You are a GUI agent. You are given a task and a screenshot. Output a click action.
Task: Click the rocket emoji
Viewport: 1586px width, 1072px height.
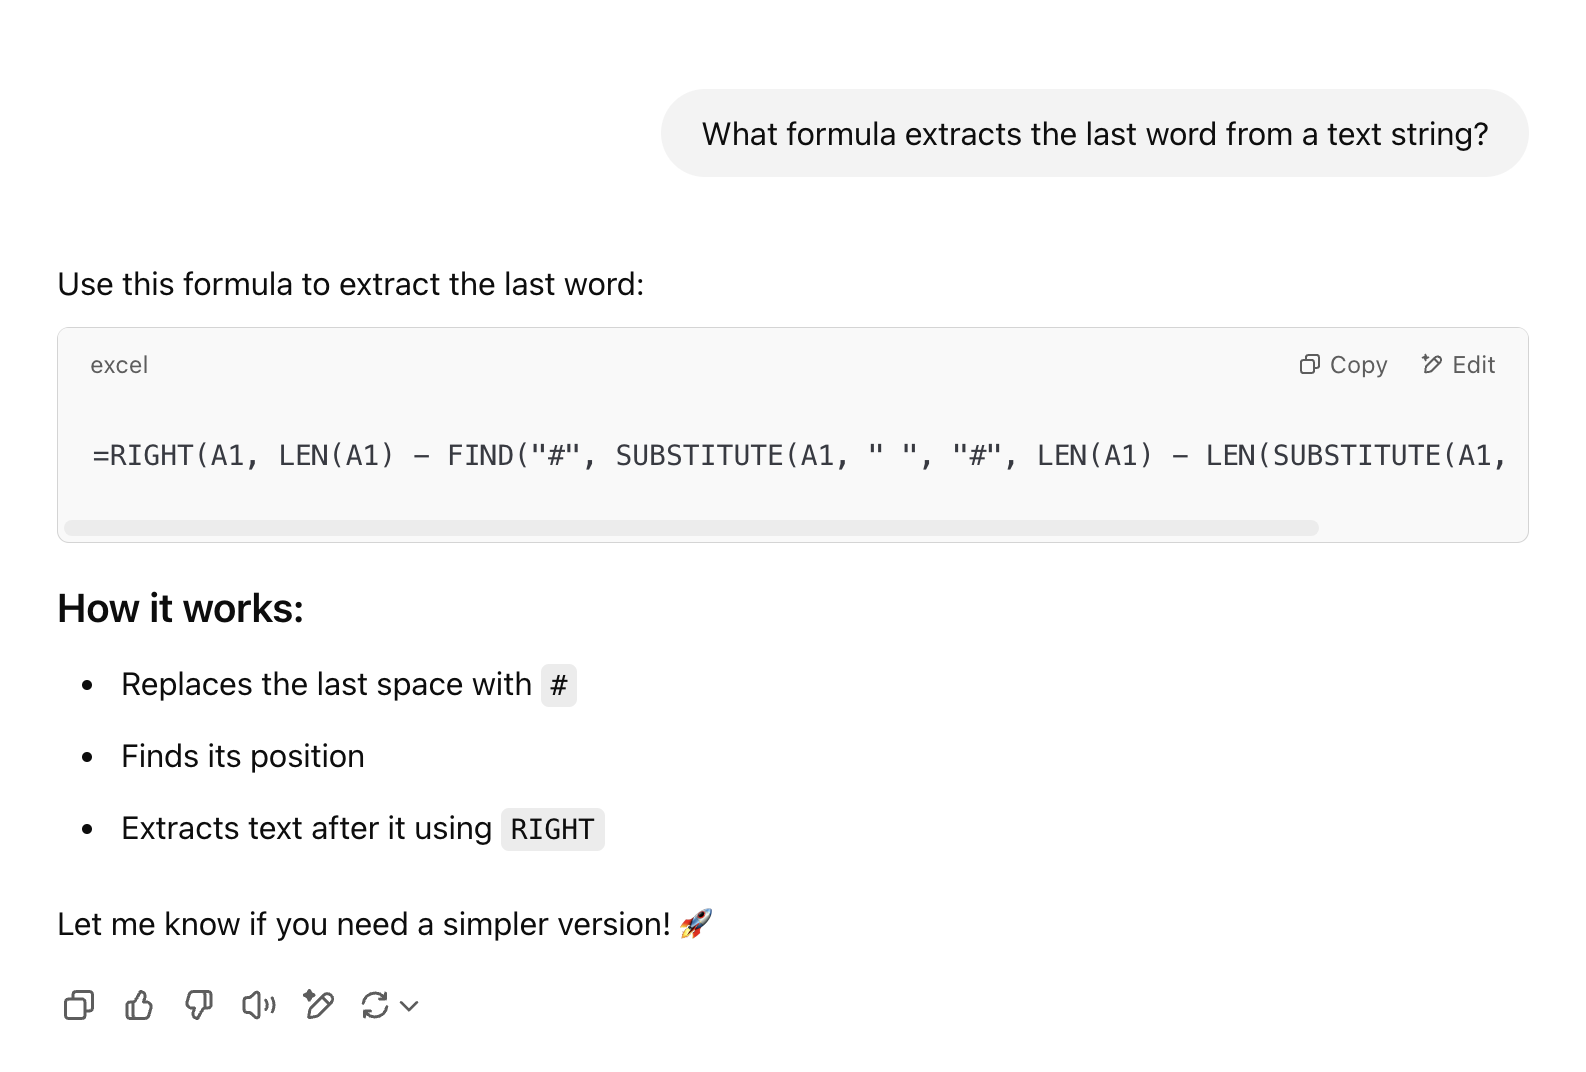pos(696,924)
